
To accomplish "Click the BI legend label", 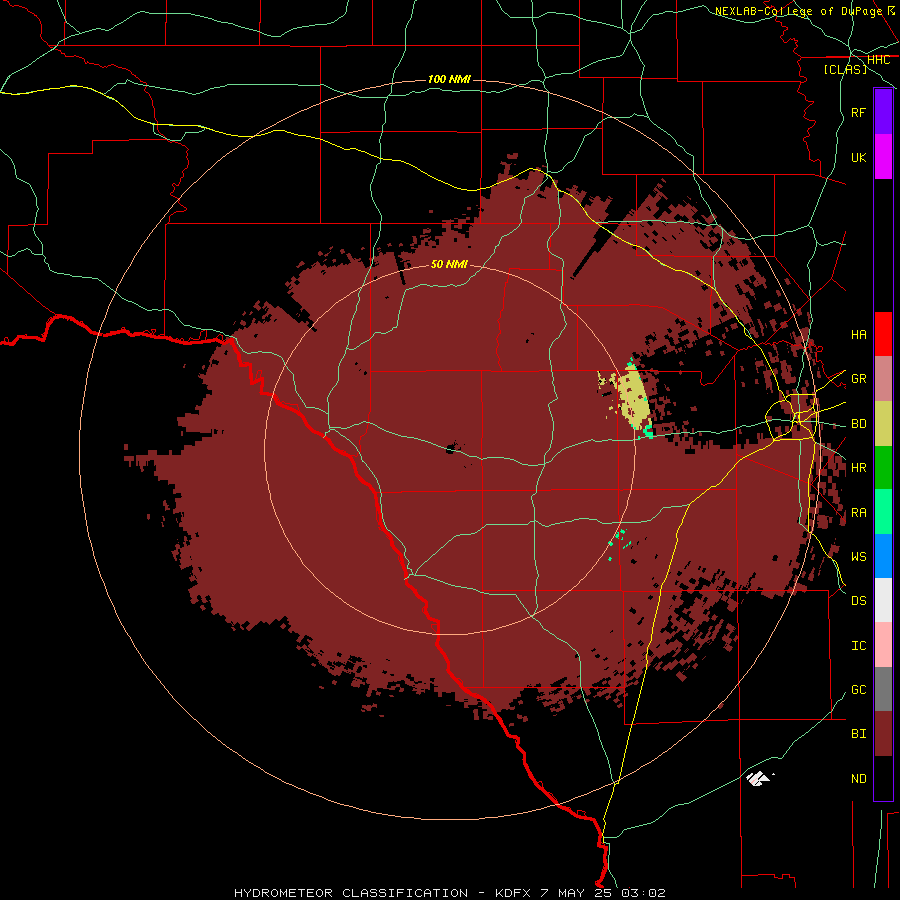I will click(x=859, y=734).
